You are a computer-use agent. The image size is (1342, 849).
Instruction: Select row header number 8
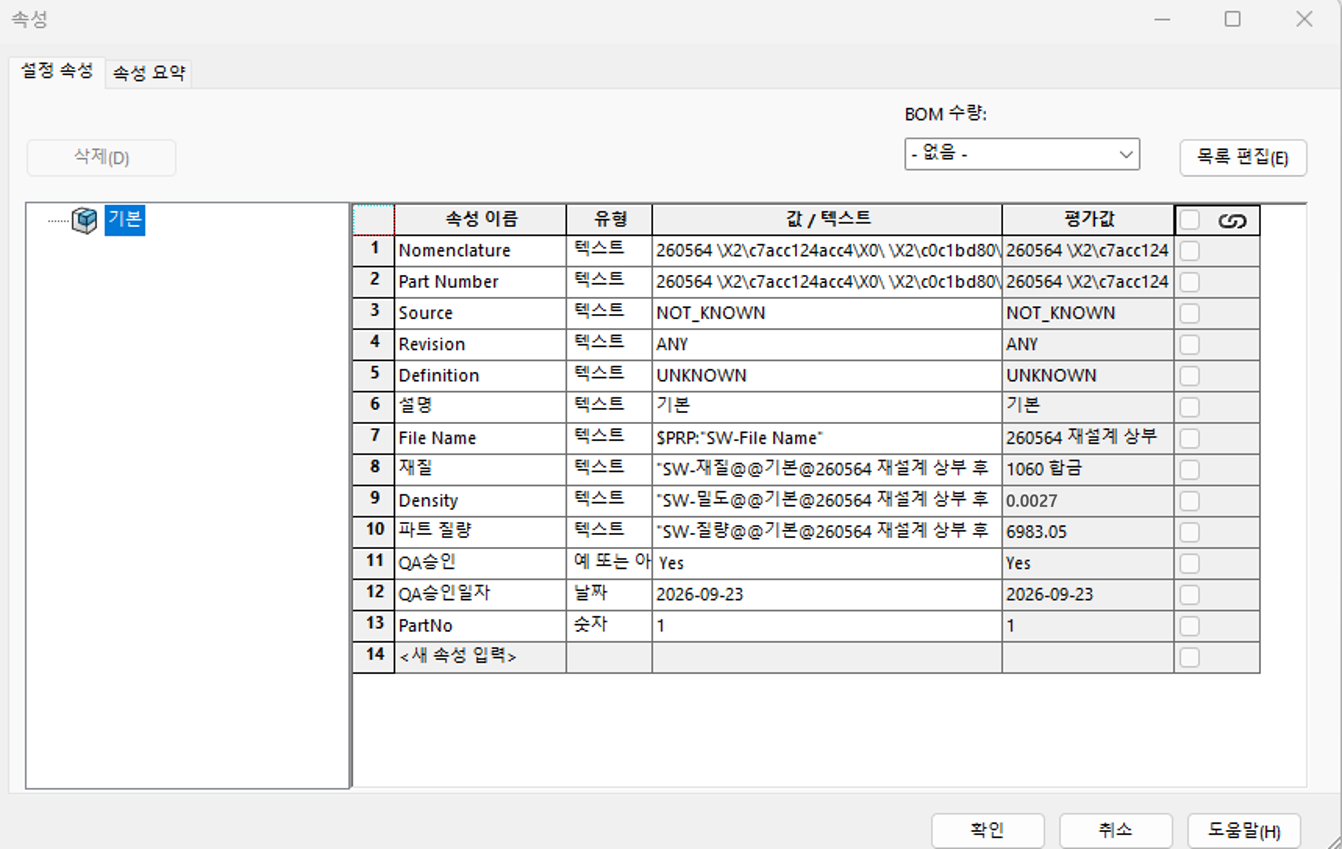[374, 469]
